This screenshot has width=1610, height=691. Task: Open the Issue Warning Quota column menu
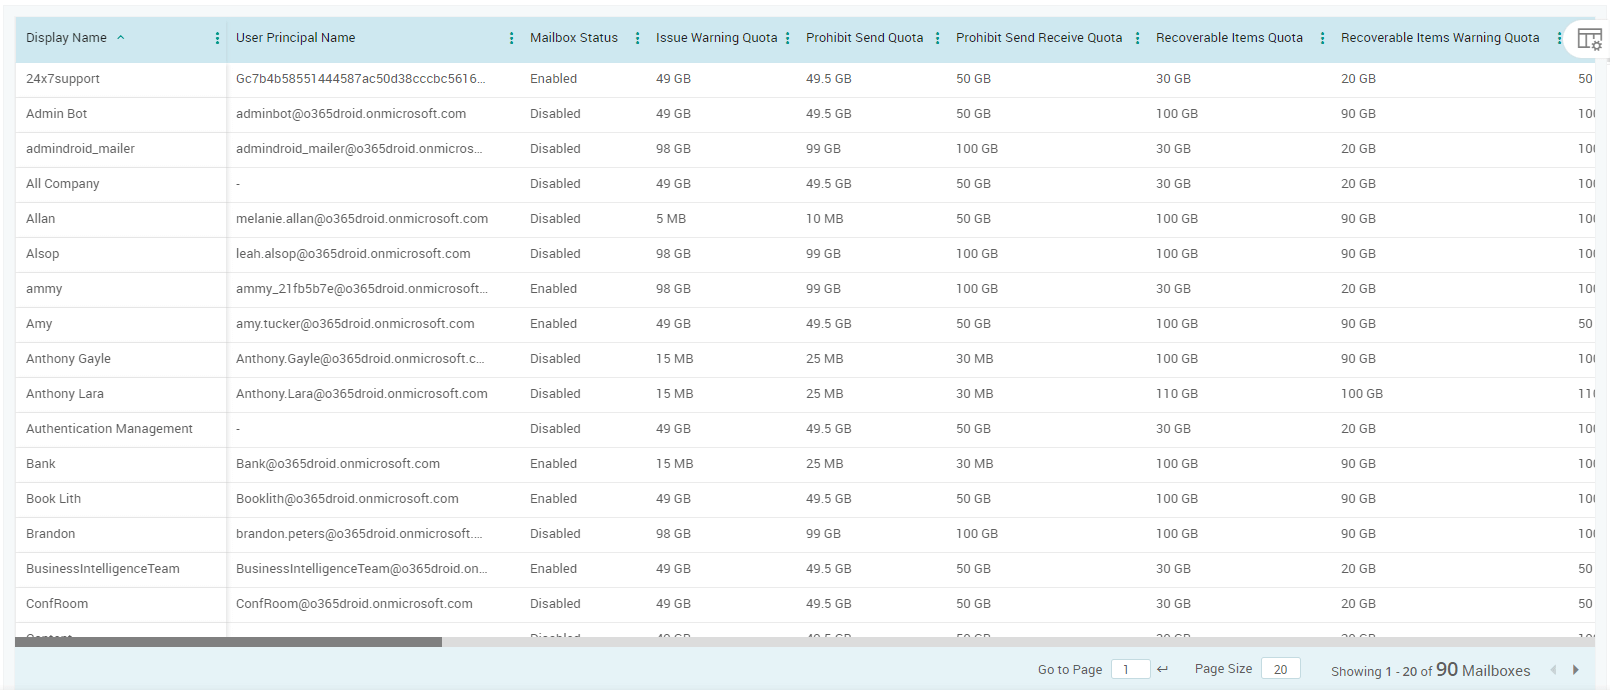click(x=788, y=38)
